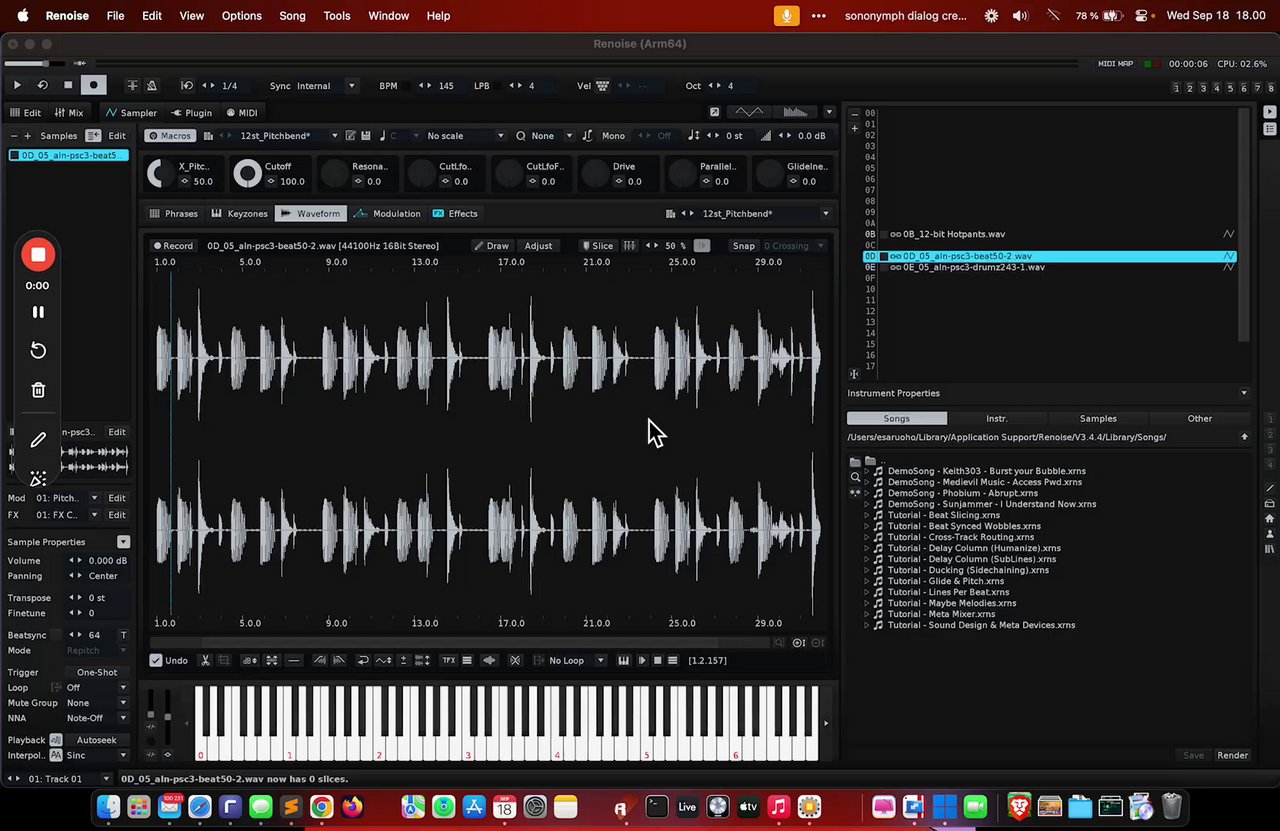Viewport: 1280px width, 831px height.
Task: Open the NNA Note-Off dropdown
Action: point(97,718)
